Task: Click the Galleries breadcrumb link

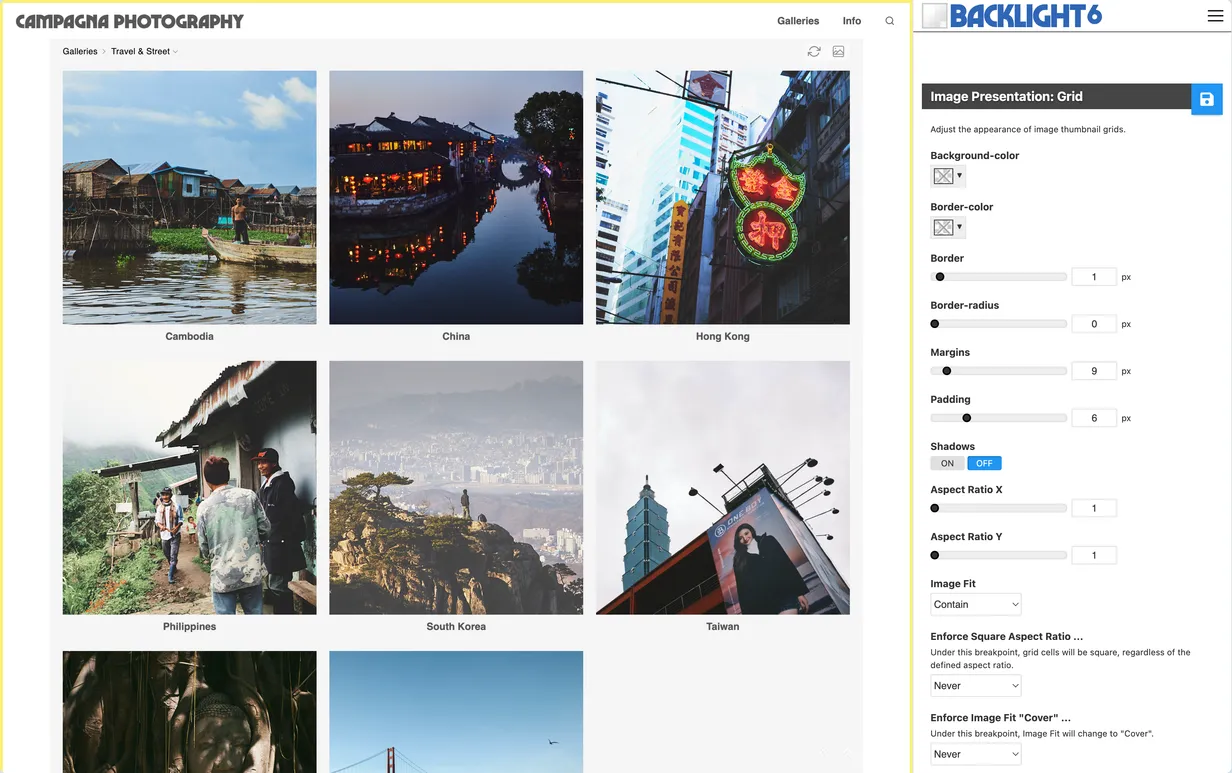Action: [x=80, y=51]
